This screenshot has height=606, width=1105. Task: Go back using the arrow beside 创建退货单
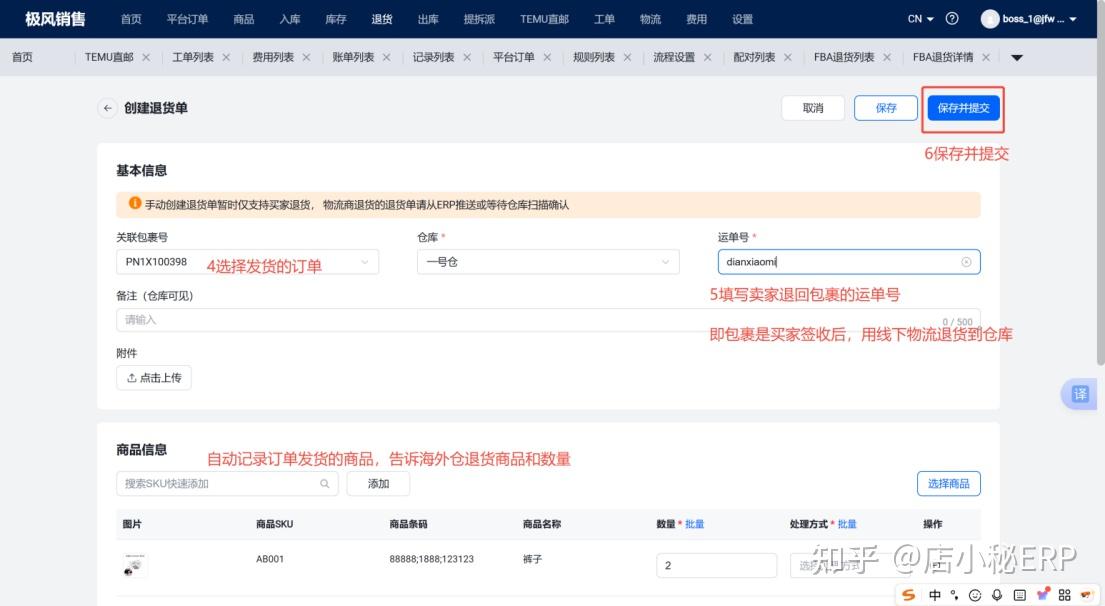tap(107, 108)
